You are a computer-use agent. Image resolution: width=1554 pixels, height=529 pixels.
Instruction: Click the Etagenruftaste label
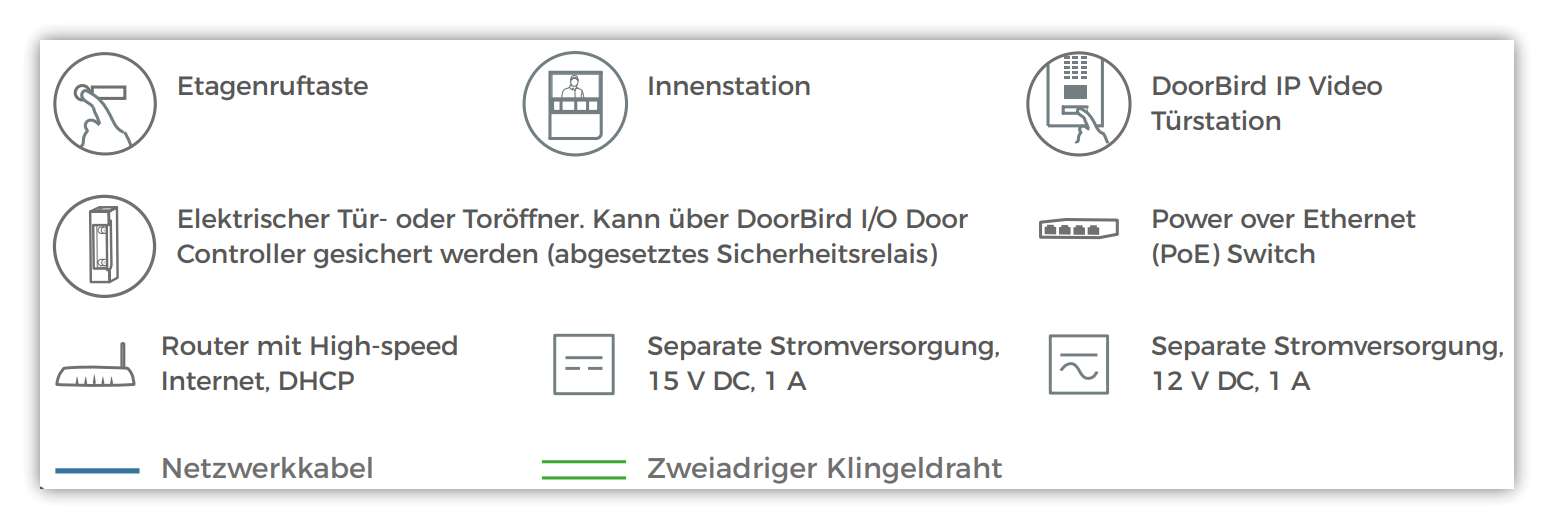coord(272,87)
